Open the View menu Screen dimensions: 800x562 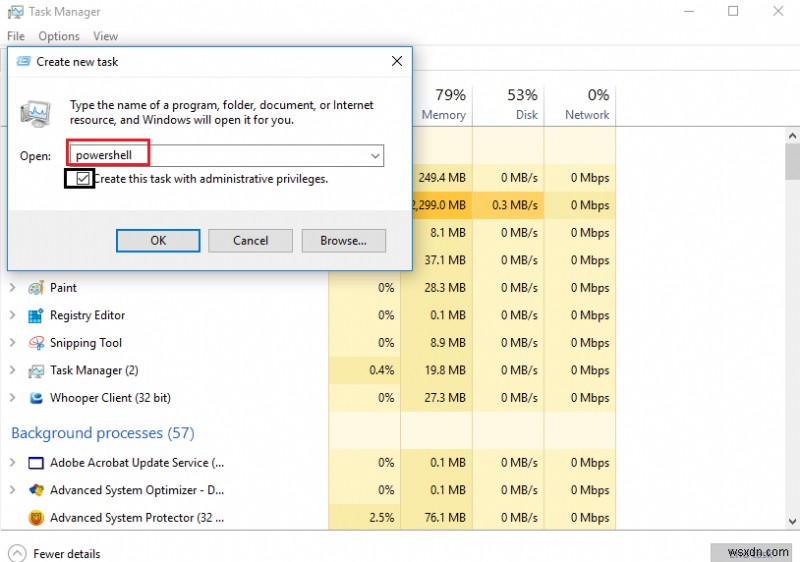click(106, 36)
